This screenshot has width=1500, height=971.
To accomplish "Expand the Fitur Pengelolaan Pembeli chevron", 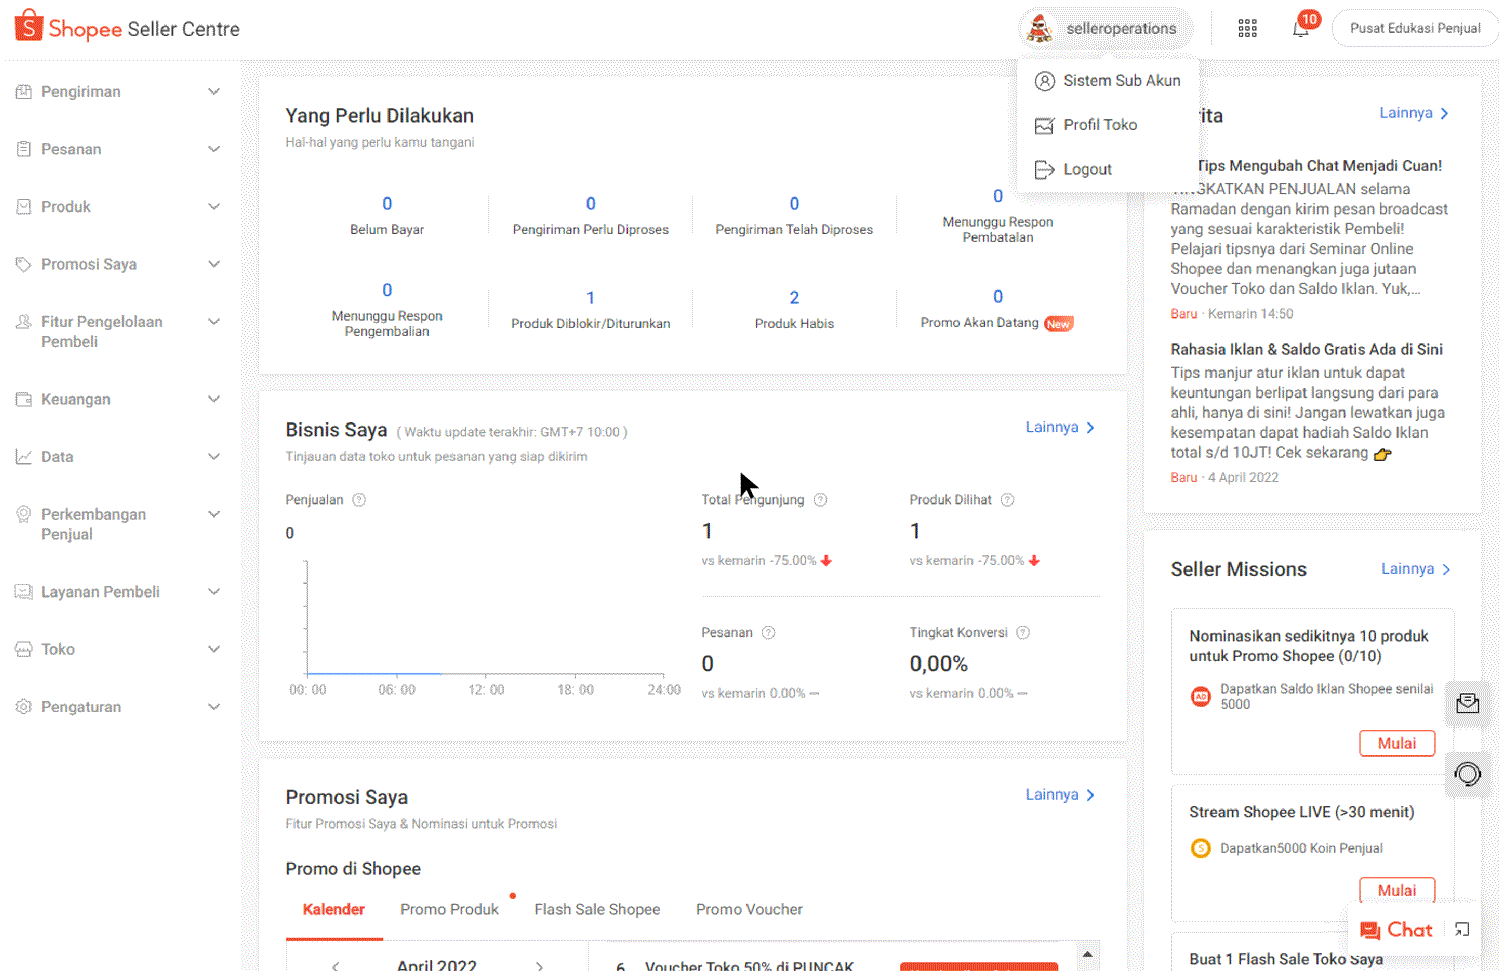I will click(214, 322).
